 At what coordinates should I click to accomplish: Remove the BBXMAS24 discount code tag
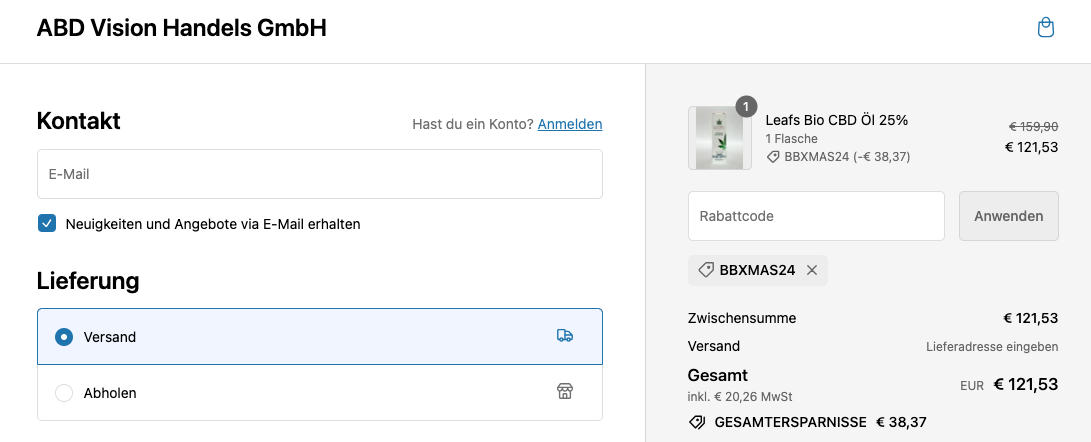tap(811, 270)
